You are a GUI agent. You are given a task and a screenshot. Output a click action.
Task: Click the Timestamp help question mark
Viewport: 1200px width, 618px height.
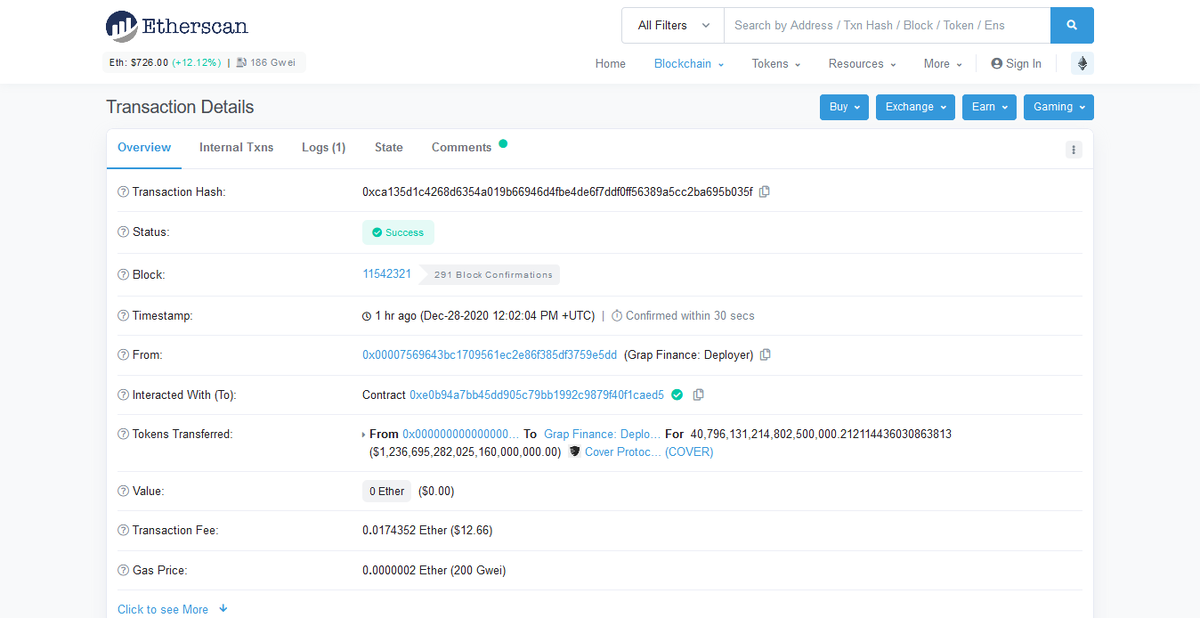122,315
